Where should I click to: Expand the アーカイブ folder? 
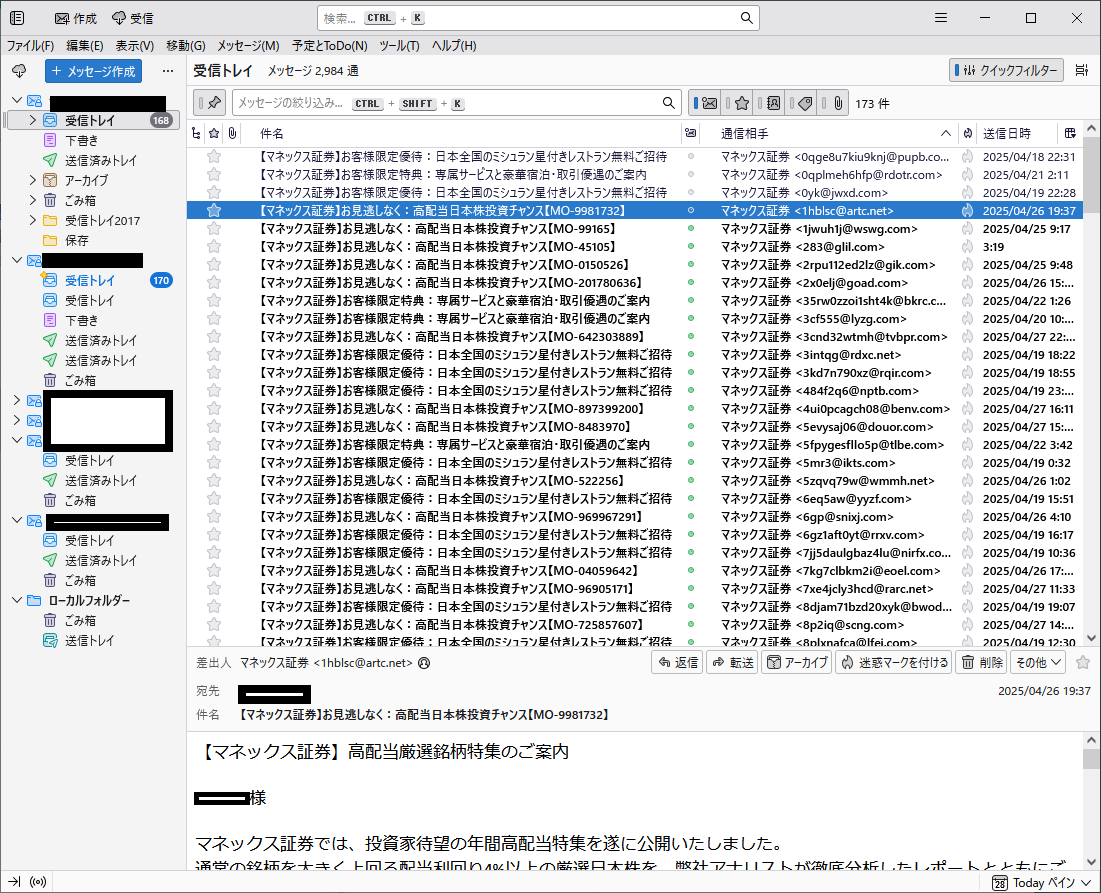point(32,180)
